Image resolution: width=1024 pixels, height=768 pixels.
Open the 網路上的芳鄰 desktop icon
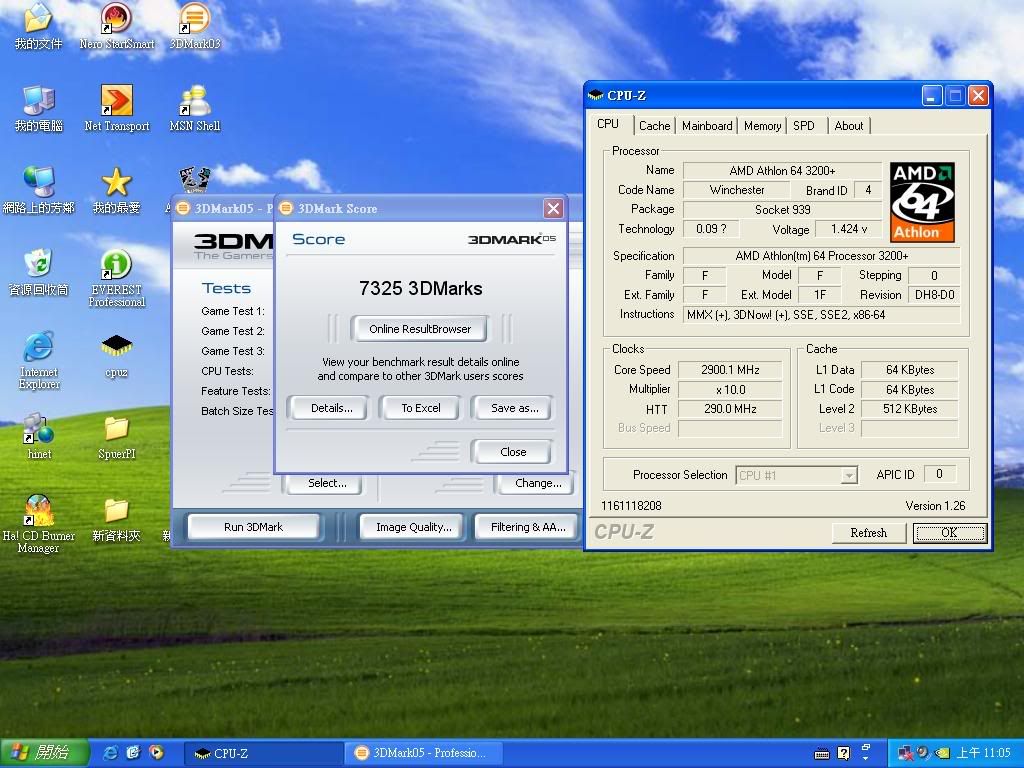pos(39,190)
